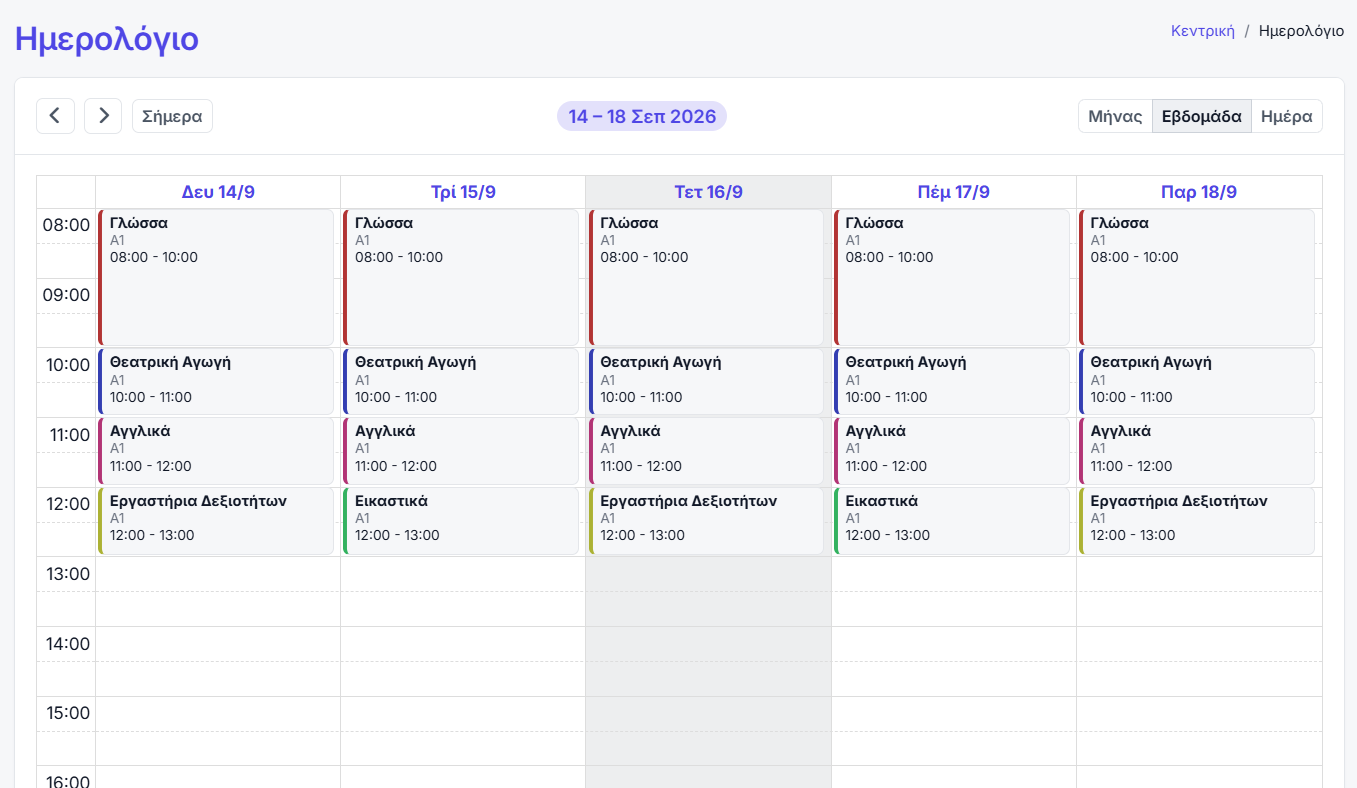1357x788 pixels.
Task: Open Tuesday's Θεατρική Αγωγή event
Action: (461, 382)
